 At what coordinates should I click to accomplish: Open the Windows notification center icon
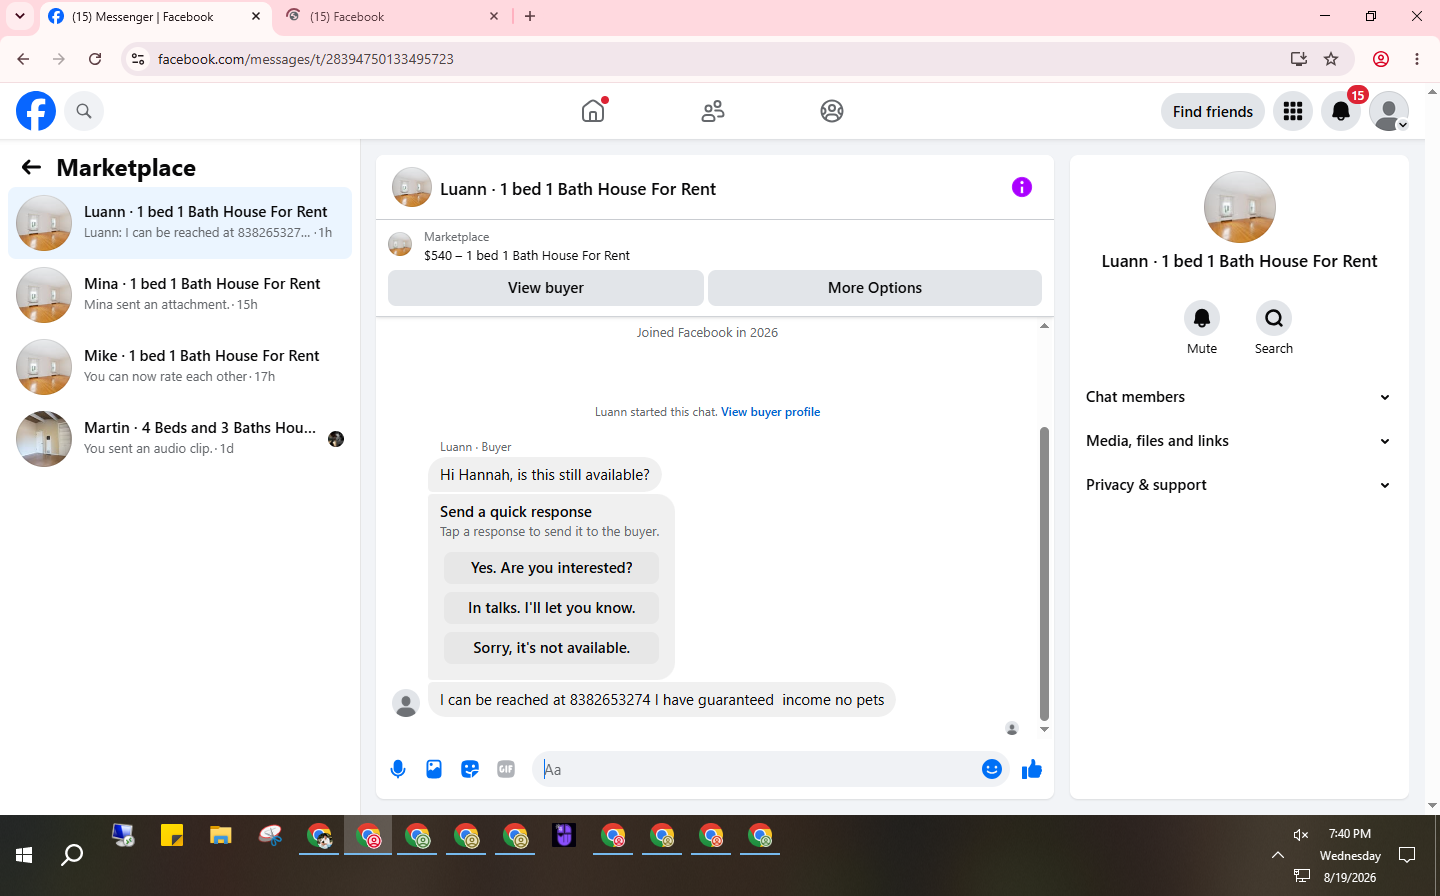tap(1407, 855)
